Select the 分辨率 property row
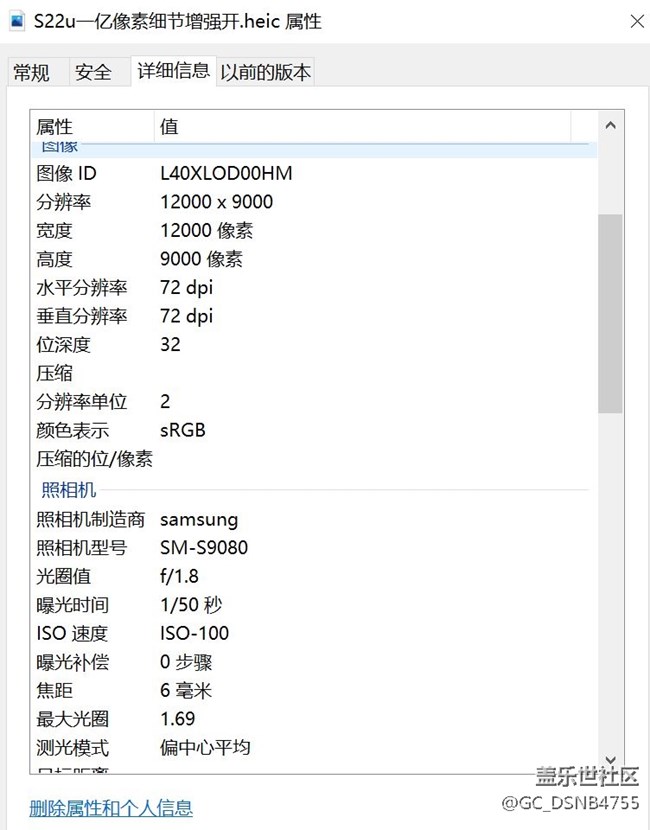Image resolution: width=650 pixels, height=830 pixels. pos(314,202)
